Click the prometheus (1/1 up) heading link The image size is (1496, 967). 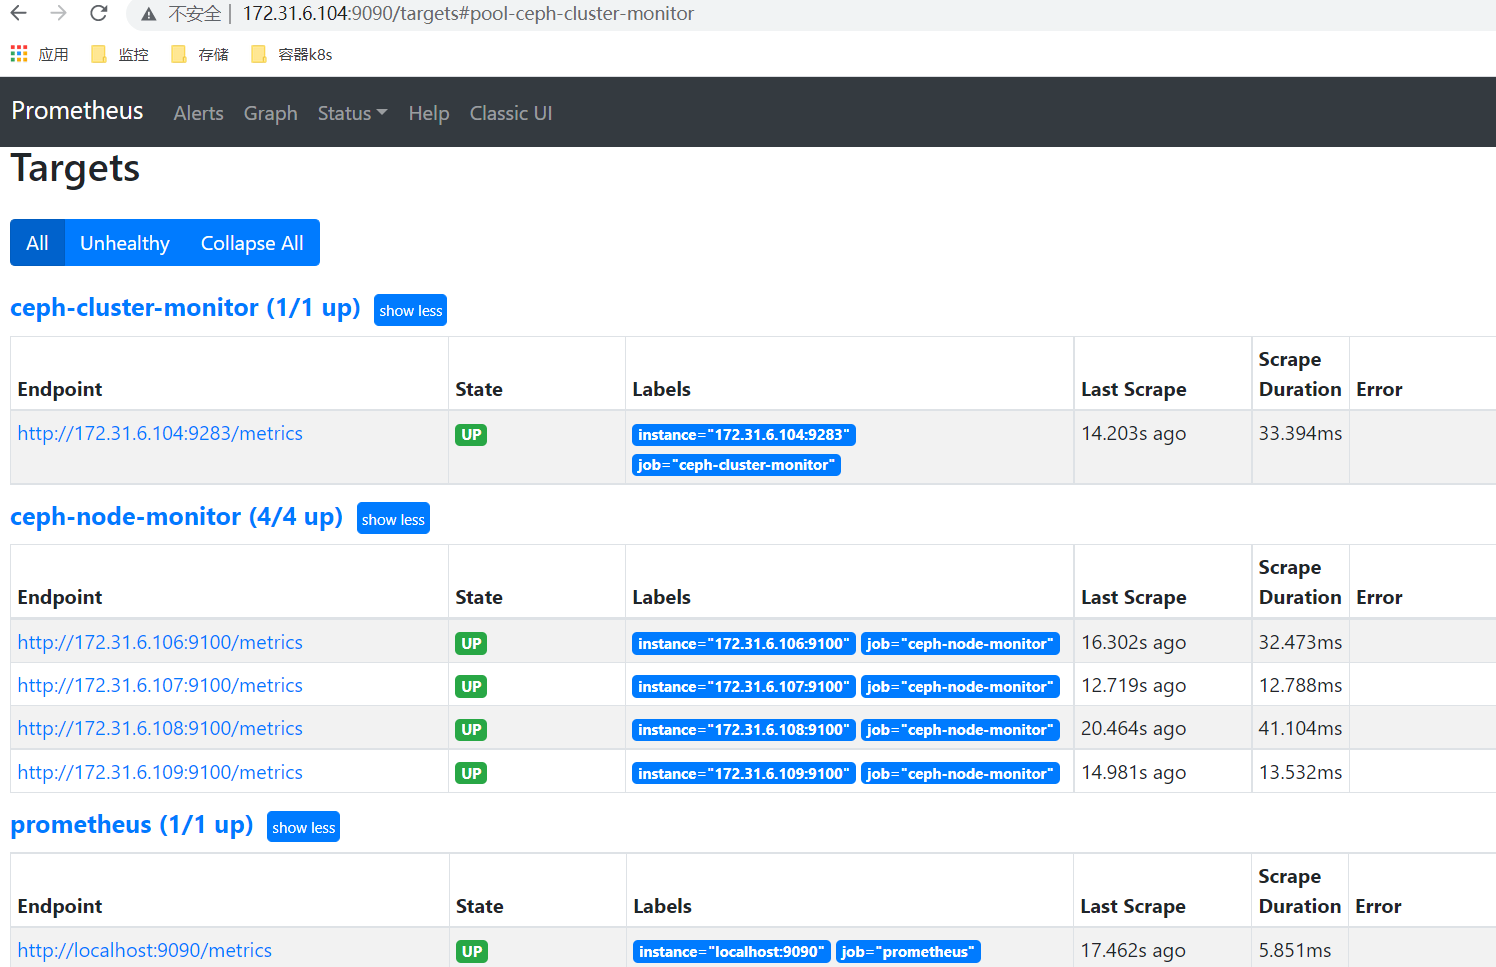point(132,825)
